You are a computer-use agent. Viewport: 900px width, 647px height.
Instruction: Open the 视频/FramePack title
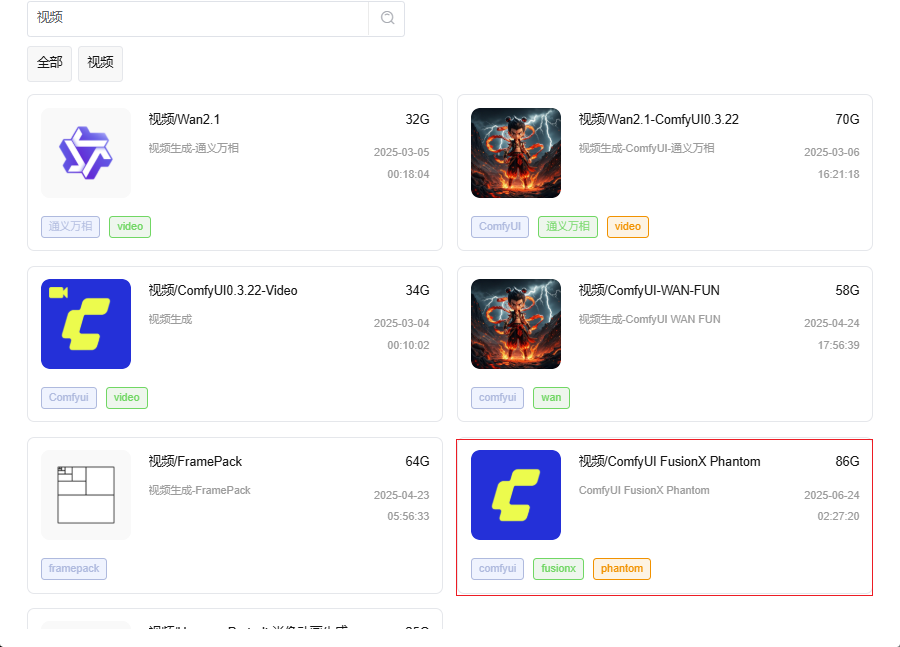click(x=195, y=462)
